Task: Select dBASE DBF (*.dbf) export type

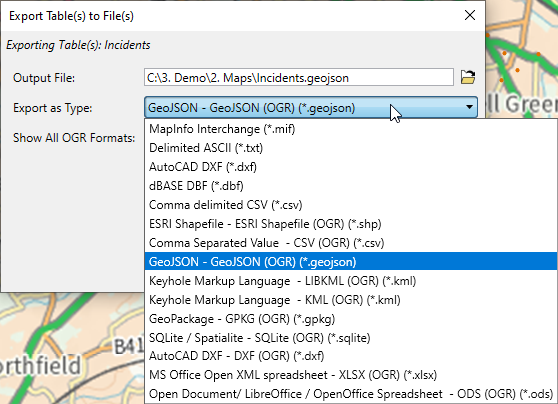Action: (351, 186)
